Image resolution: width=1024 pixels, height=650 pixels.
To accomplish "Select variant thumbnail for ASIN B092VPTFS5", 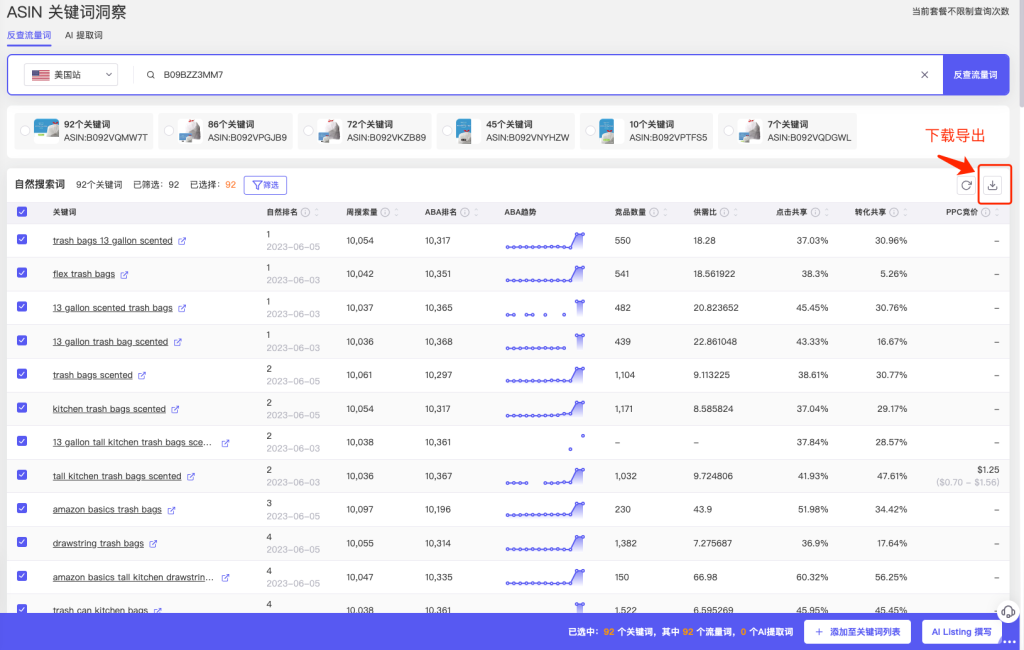I will (x=607, y=131).
